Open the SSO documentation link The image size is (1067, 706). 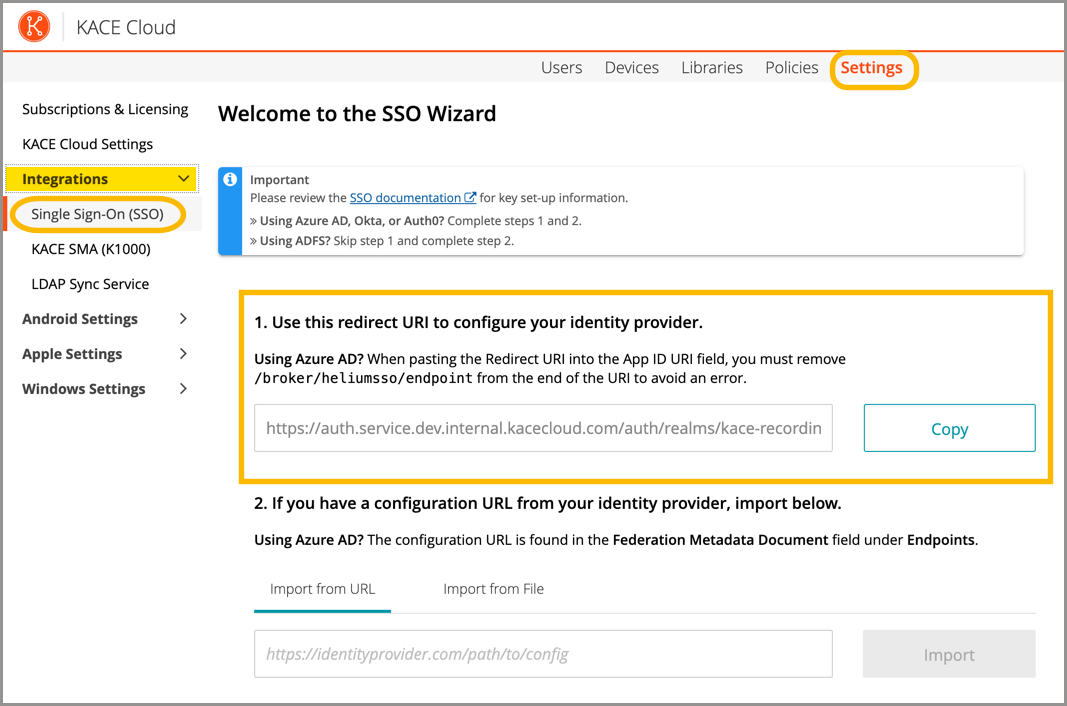405,198
